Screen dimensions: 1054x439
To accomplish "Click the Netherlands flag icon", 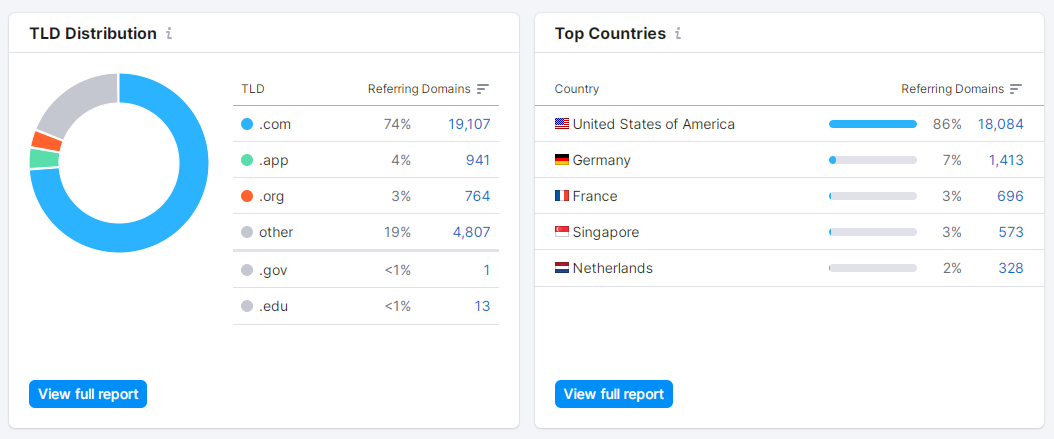I will (562, 268).
